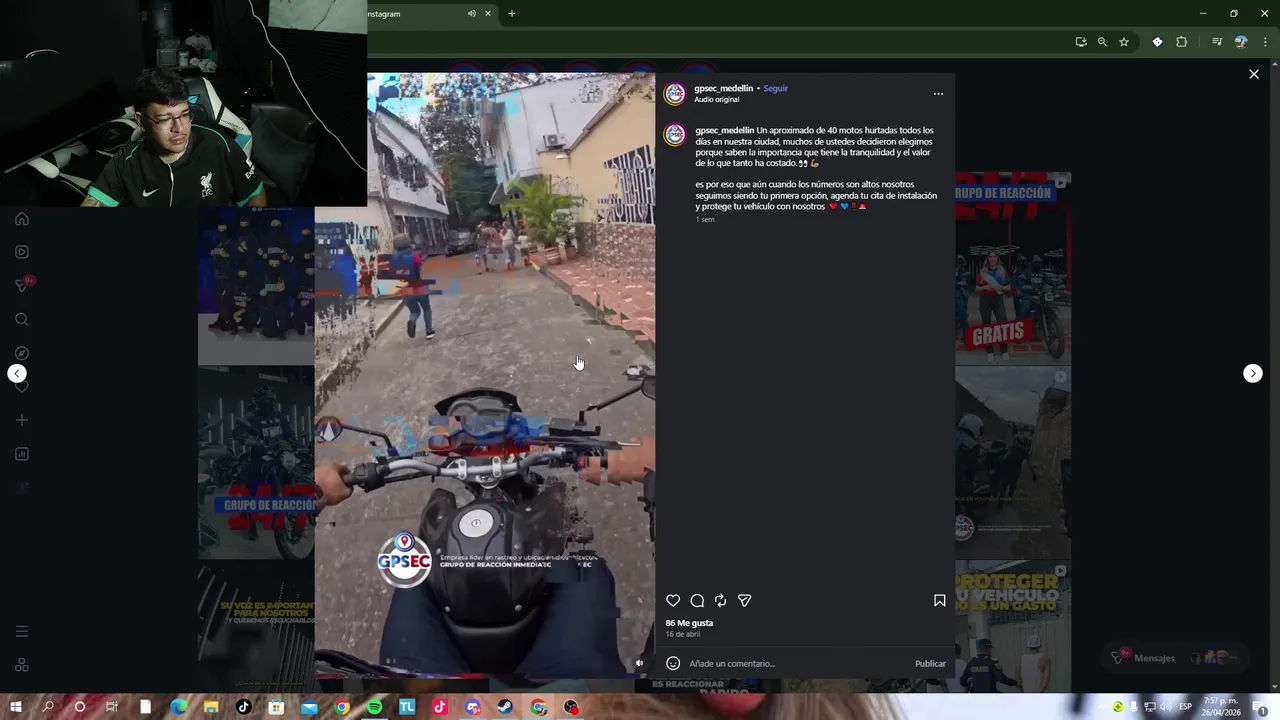1280x720 pixels.
Task: Open File Explorer from the taskbar
Action: pyautogui.click(x=211, y=707)
